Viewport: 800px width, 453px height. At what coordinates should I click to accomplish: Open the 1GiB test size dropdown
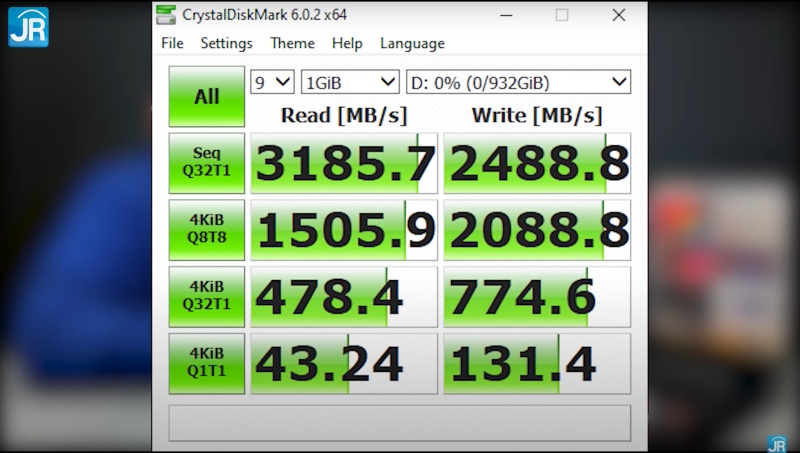(350, 82)
